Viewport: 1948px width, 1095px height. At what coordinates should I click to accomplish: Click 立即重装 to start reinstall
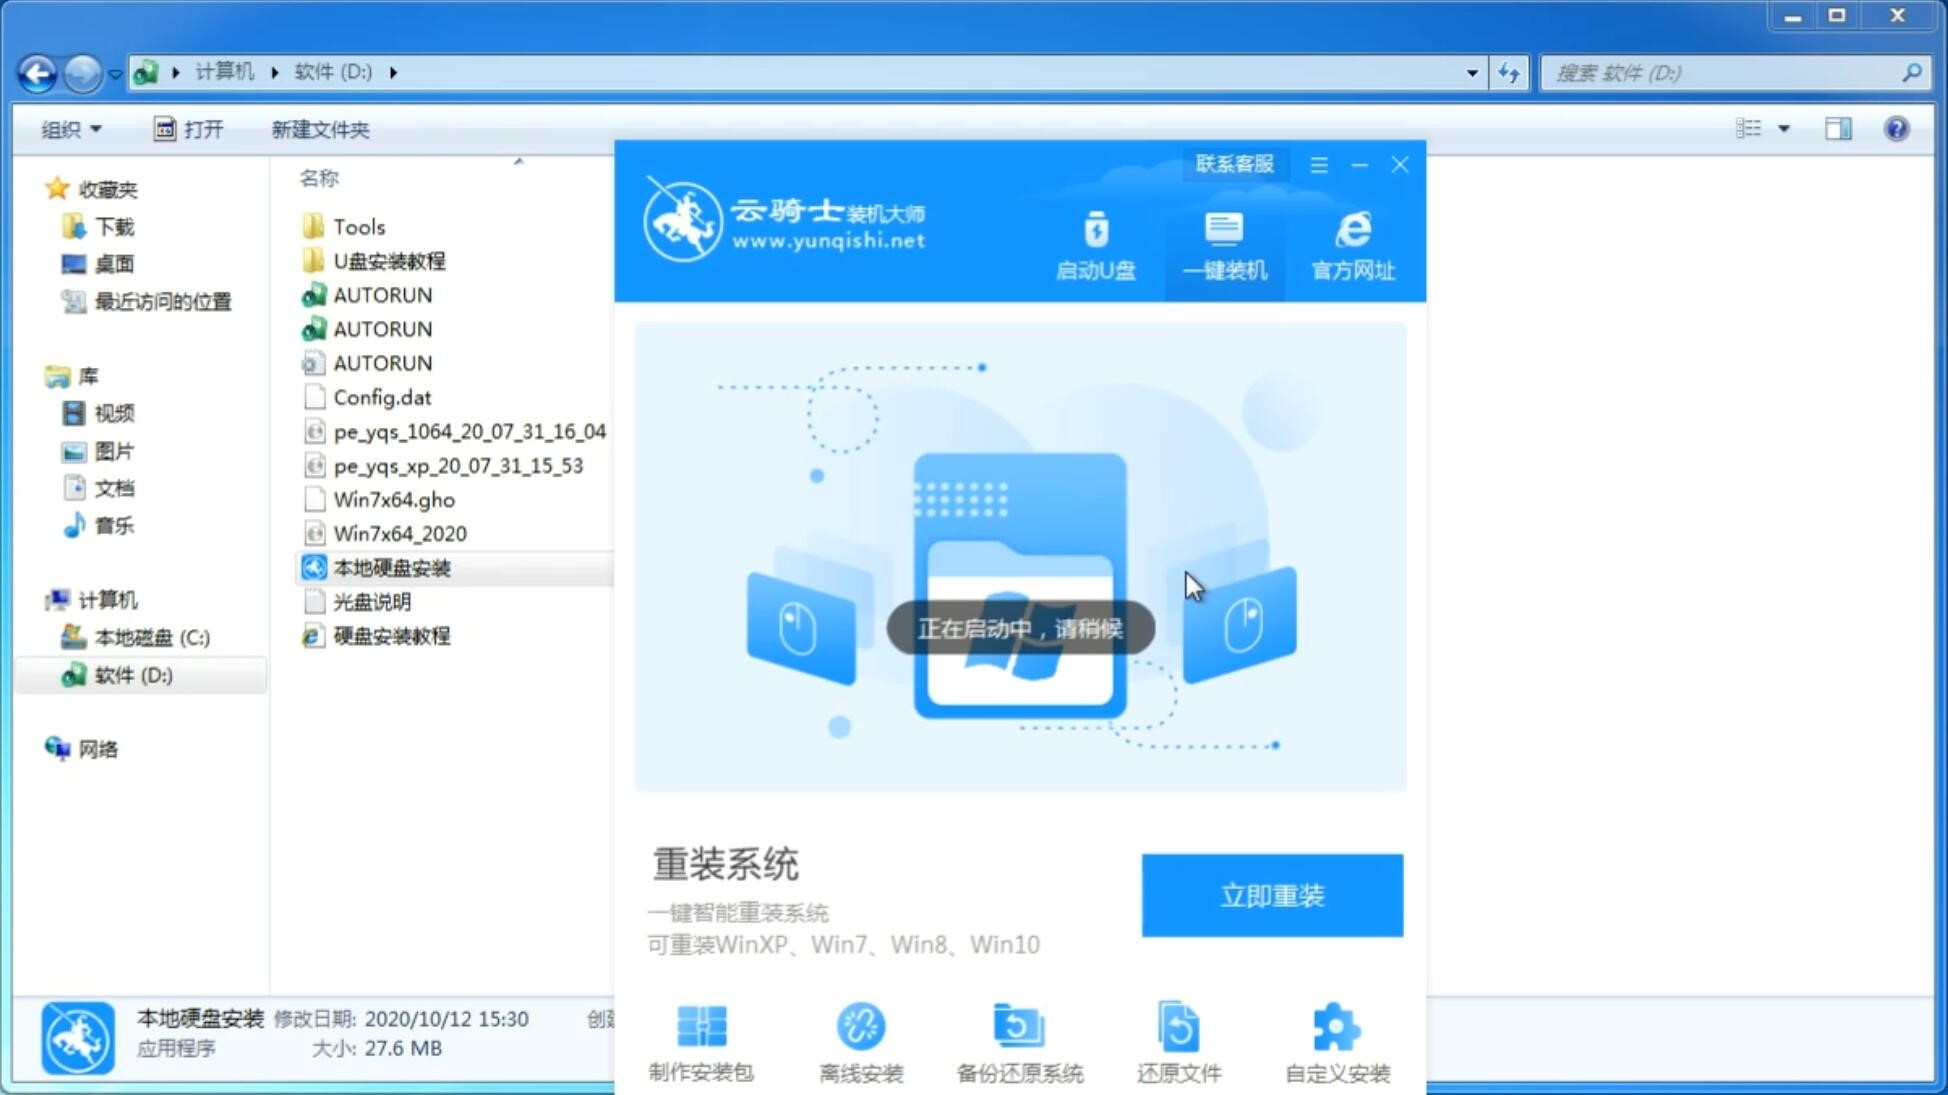(x=1270, y=894)
